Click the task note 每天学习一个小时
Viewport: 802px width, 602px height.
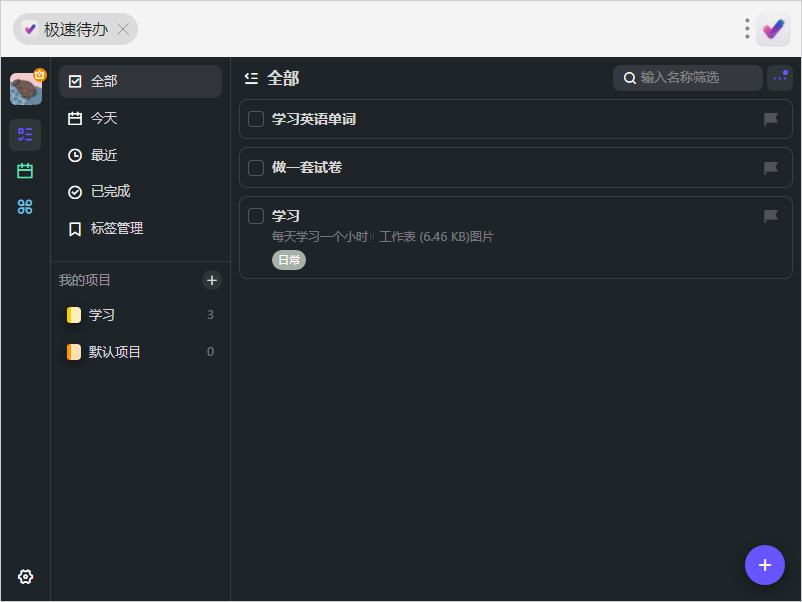[320, 237]
